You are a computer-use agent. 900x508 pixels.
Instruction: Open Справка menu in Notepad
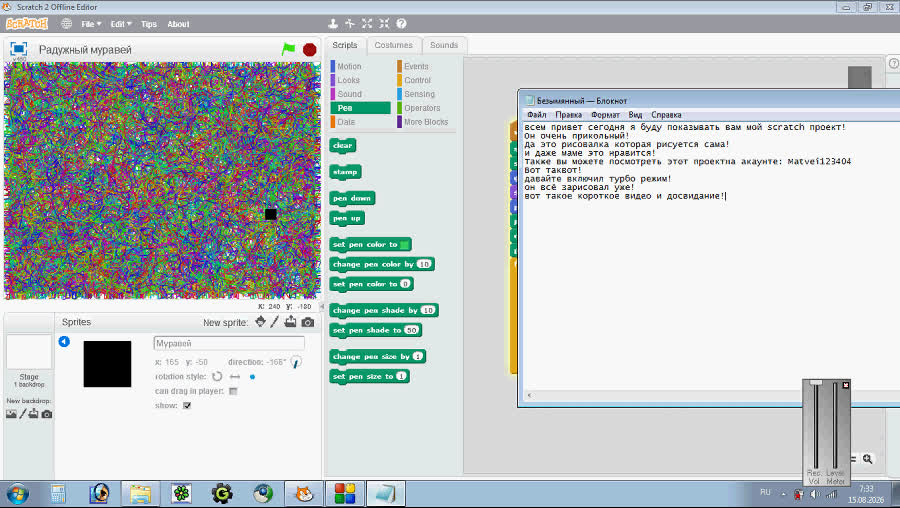[x=666, y=115]
